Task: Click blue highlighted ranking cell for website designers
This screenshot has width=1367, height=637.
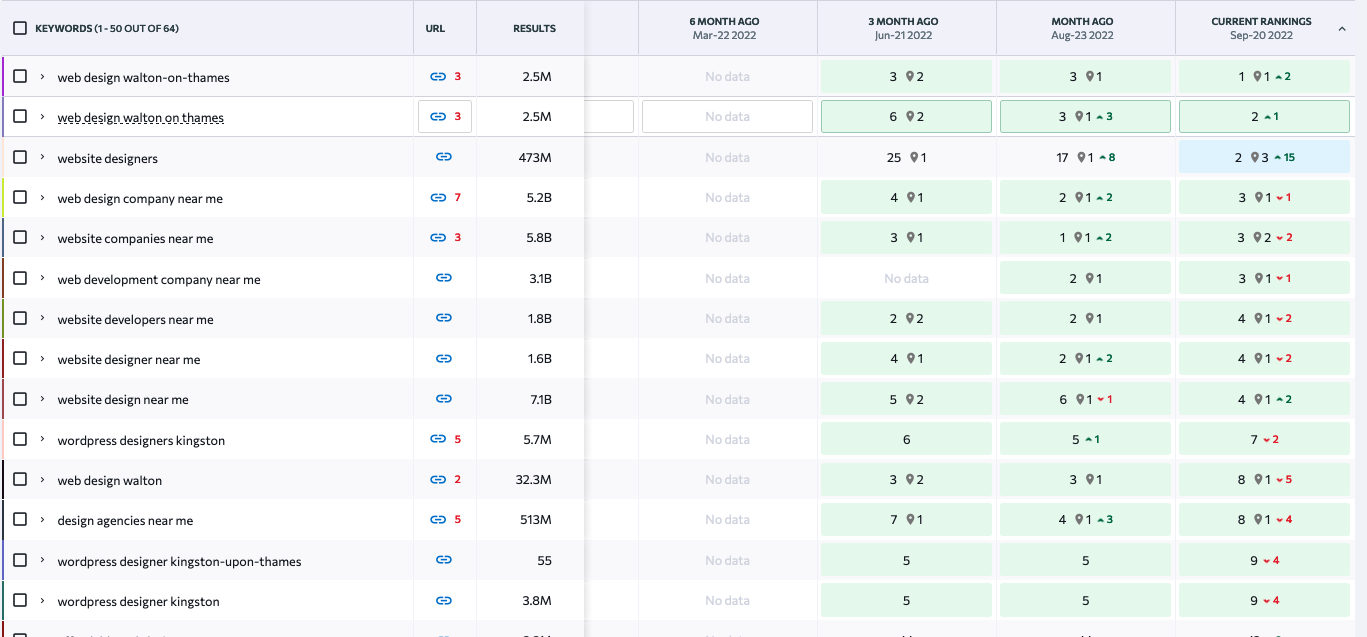Action: click(x=1264, y=157)
